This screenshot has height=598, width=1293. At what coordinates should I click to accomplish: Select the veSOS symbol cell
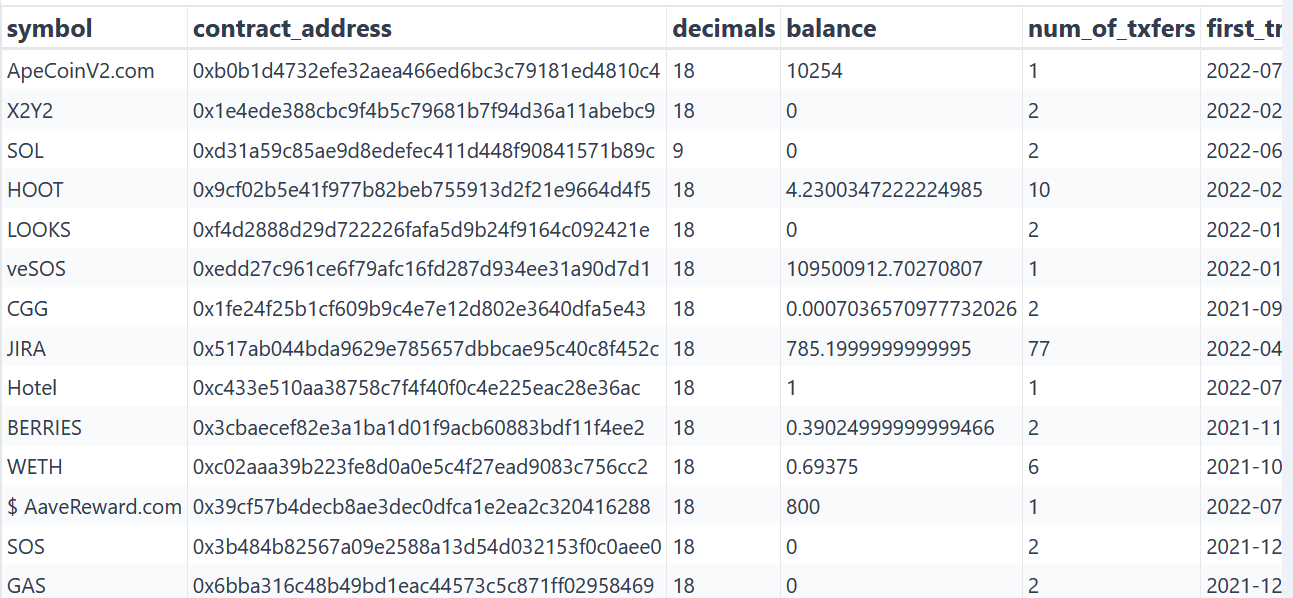pyautogui.click(x=37, y=269)
